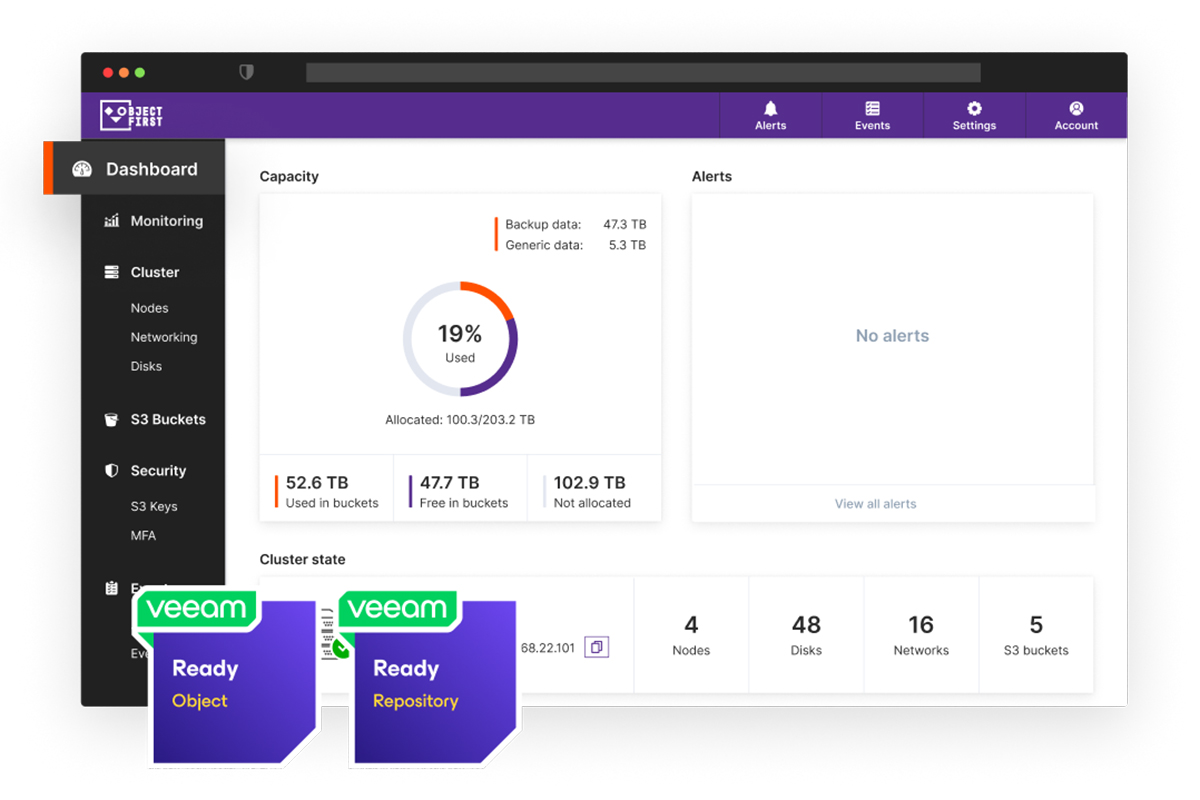Click the Cluster servers icon
Screen dimensions: 1200x800
[x=112, y=272]
